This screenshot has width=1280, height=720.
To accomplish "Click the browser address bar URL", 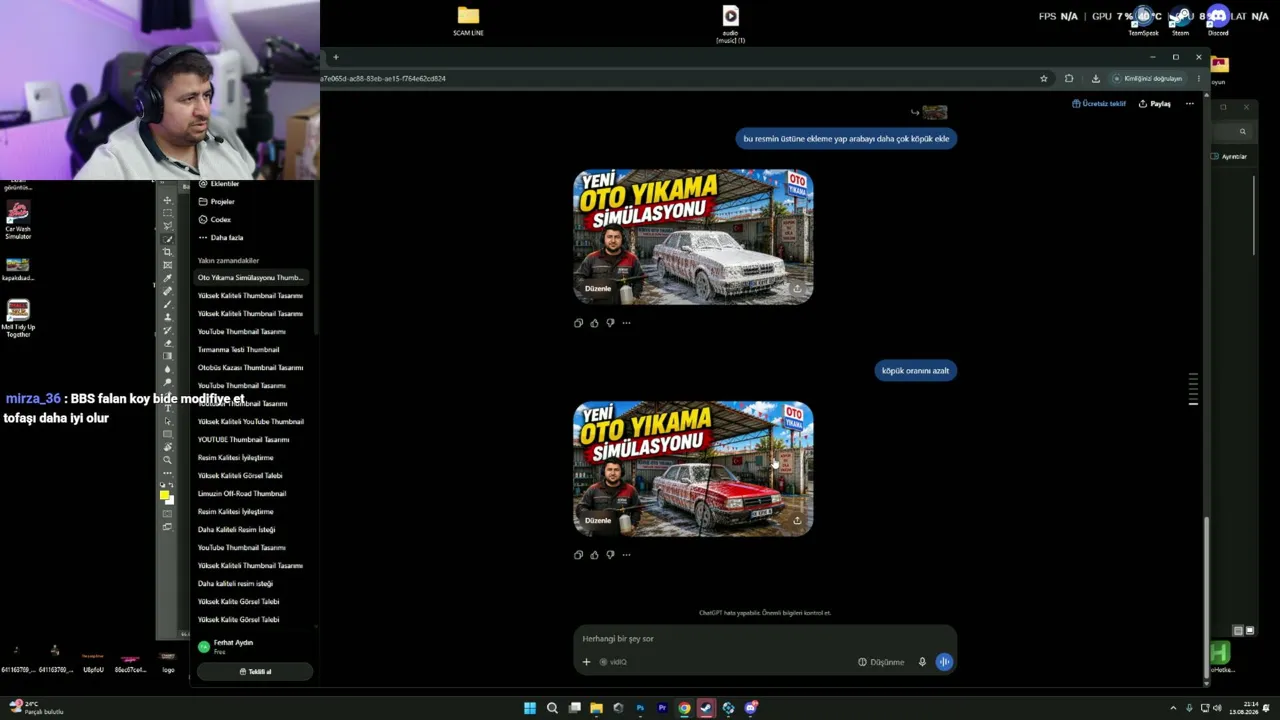I will [383, 79].
